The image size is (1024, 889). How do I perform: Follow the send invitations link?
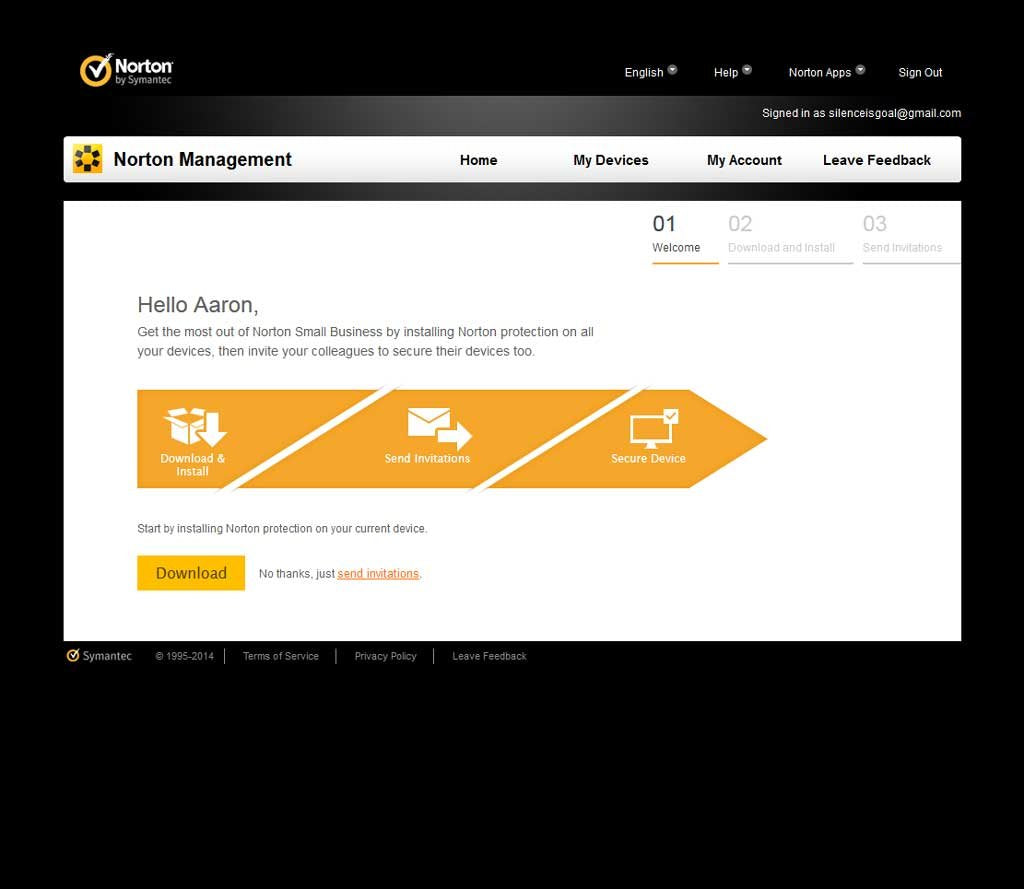click(x=378, y=574)
